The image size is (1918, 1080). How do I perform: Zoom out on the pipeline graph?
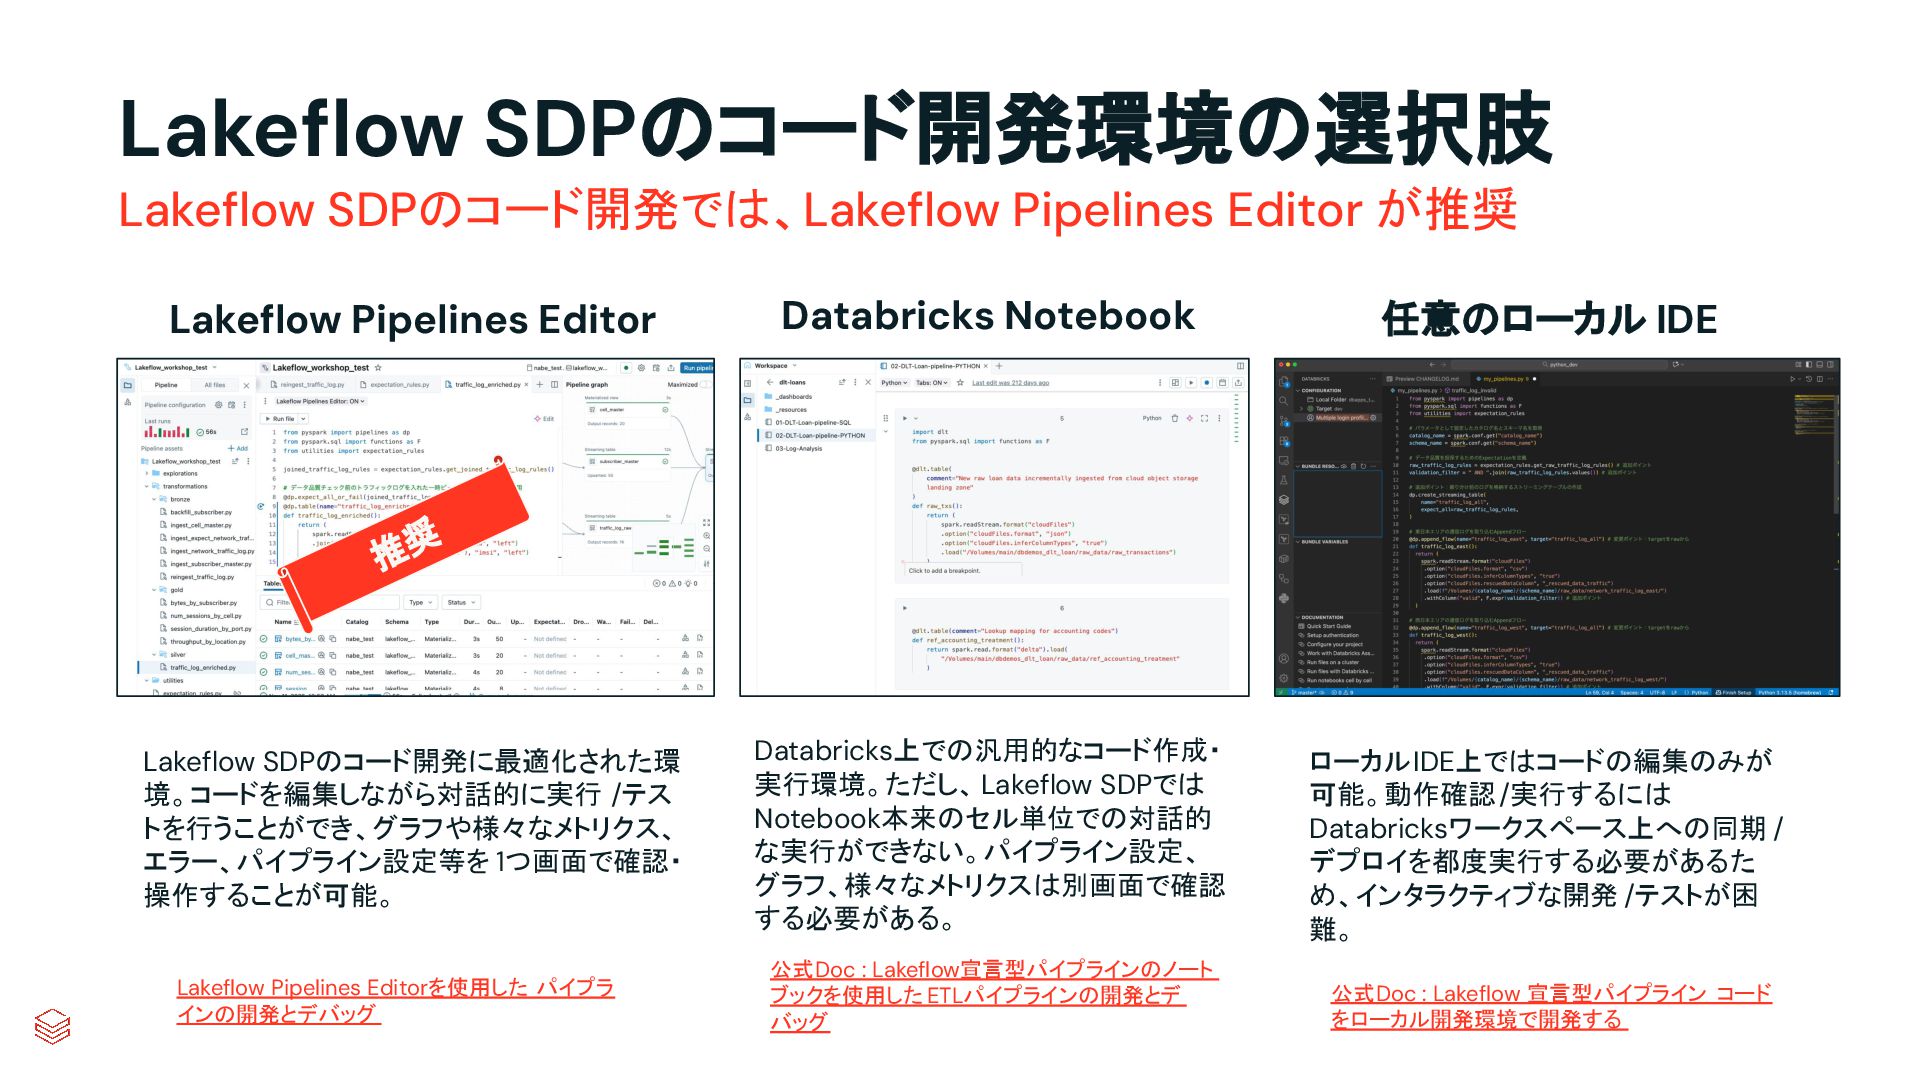707,548
